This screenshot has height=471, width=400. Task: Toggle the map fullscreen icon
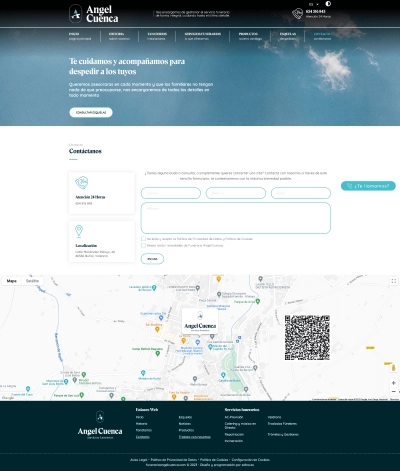point(394,281)
